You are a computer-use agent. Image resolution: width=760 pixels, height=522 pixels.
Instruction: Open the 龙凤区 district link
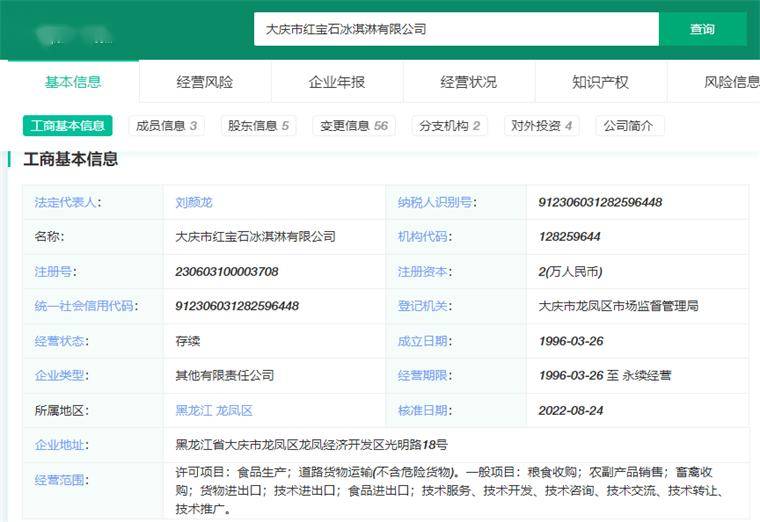234,411
